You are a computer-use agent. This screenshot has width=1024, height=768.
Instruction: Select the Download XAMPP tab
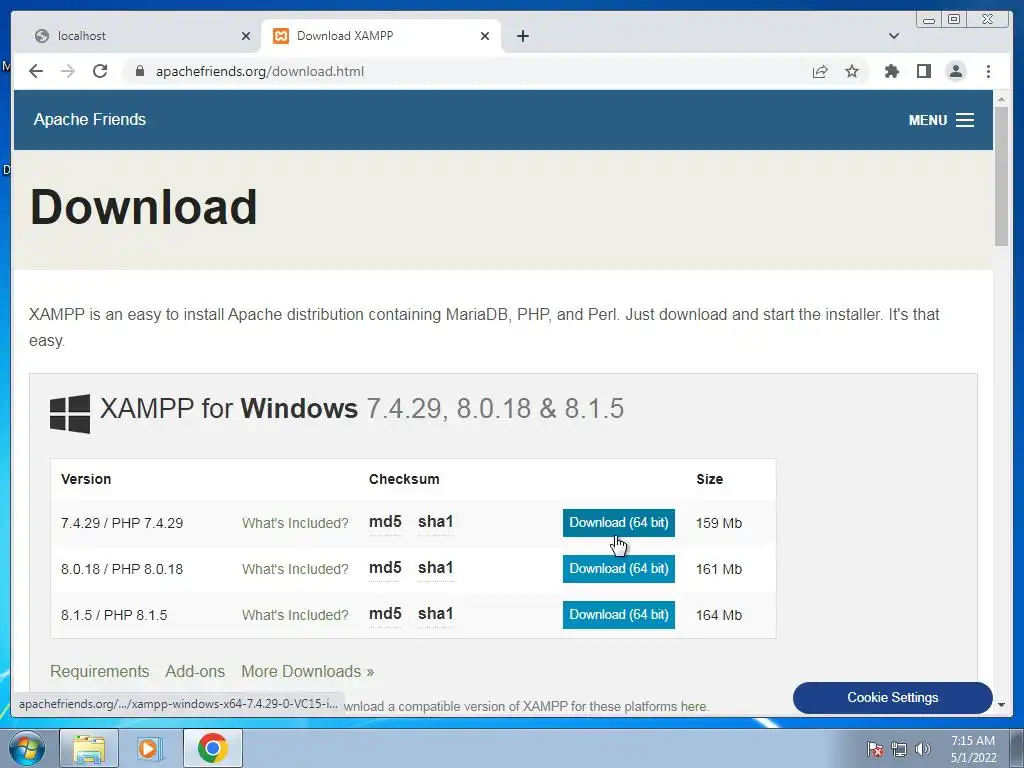click(381, 36)
